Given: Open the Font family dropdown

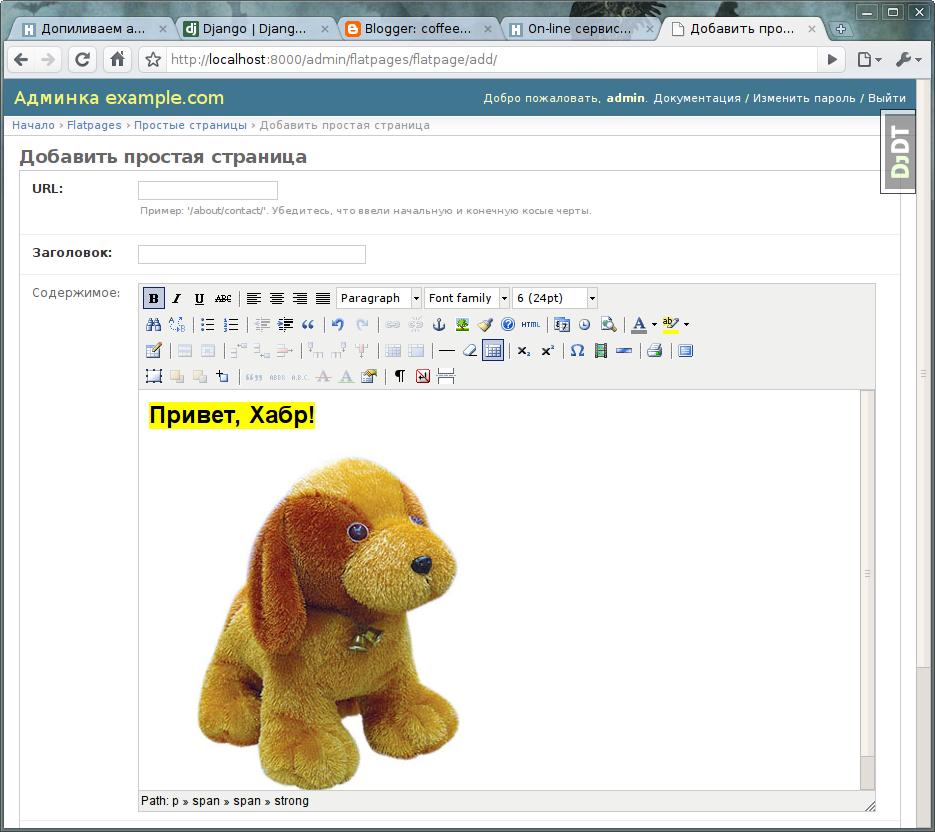Looking at the screenshot, I should pyautogui.click(x=467, y=298).
